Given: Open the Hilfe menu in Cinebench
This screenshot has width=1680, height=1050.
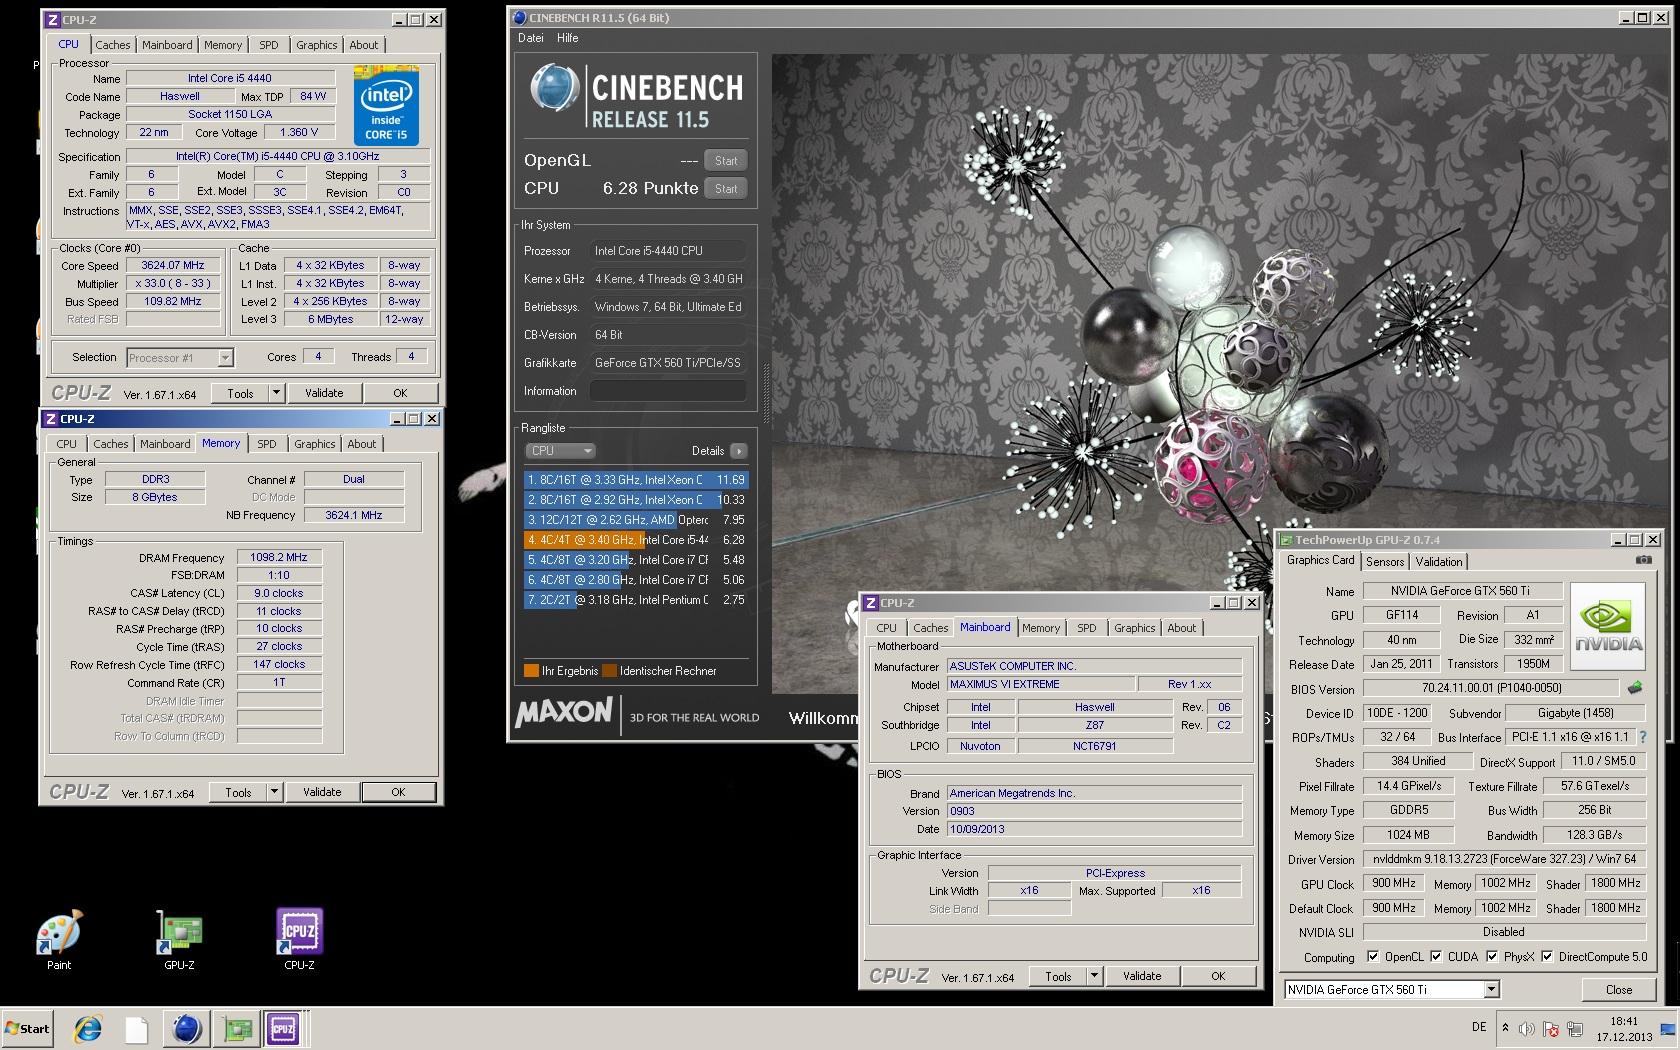Looking at the screenshot, I should (x=568, y=38).
